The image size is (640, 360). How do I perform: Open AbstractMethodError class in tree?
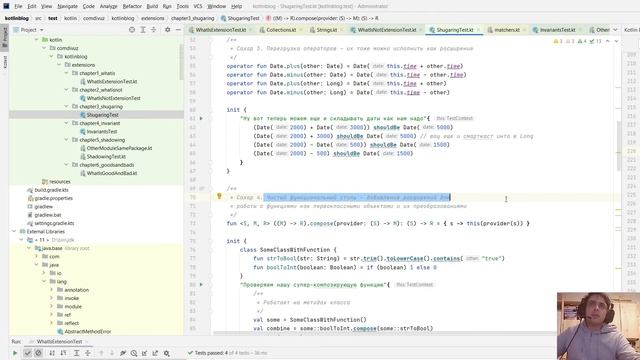[x=88, y=331]
